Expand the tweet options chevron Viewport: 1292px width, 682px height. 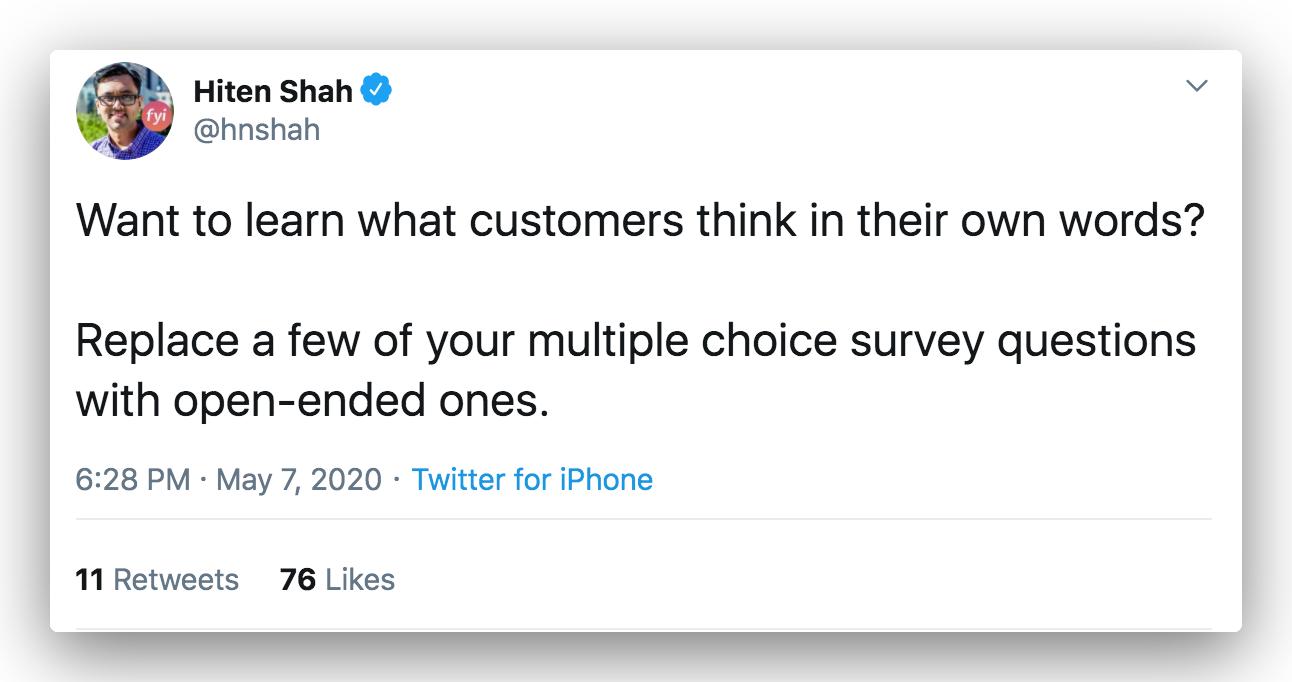[x=1197, y=86]
